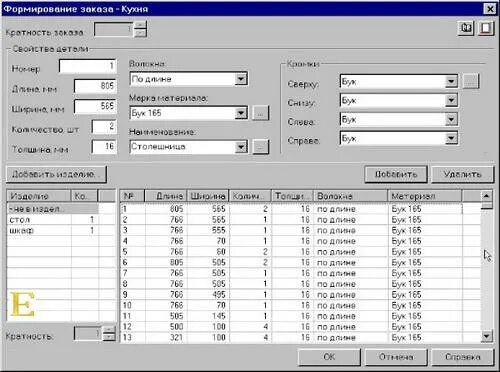This screenshot has width=500, height=372.
Task: Click width value 60 in row 5
Action: (221, 252)
